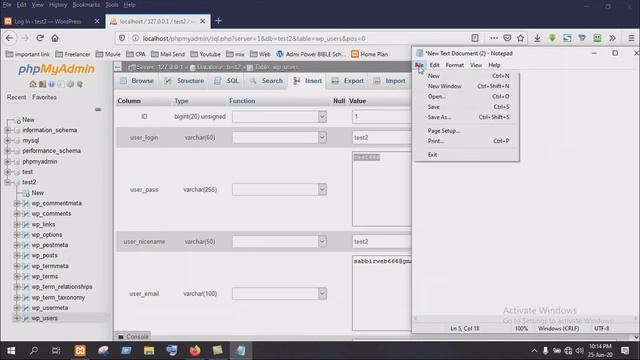The width and height of the screenshot is (640, 360).
Task: Open the XAMPP icon in the taskbar
Action: [80, 350]
